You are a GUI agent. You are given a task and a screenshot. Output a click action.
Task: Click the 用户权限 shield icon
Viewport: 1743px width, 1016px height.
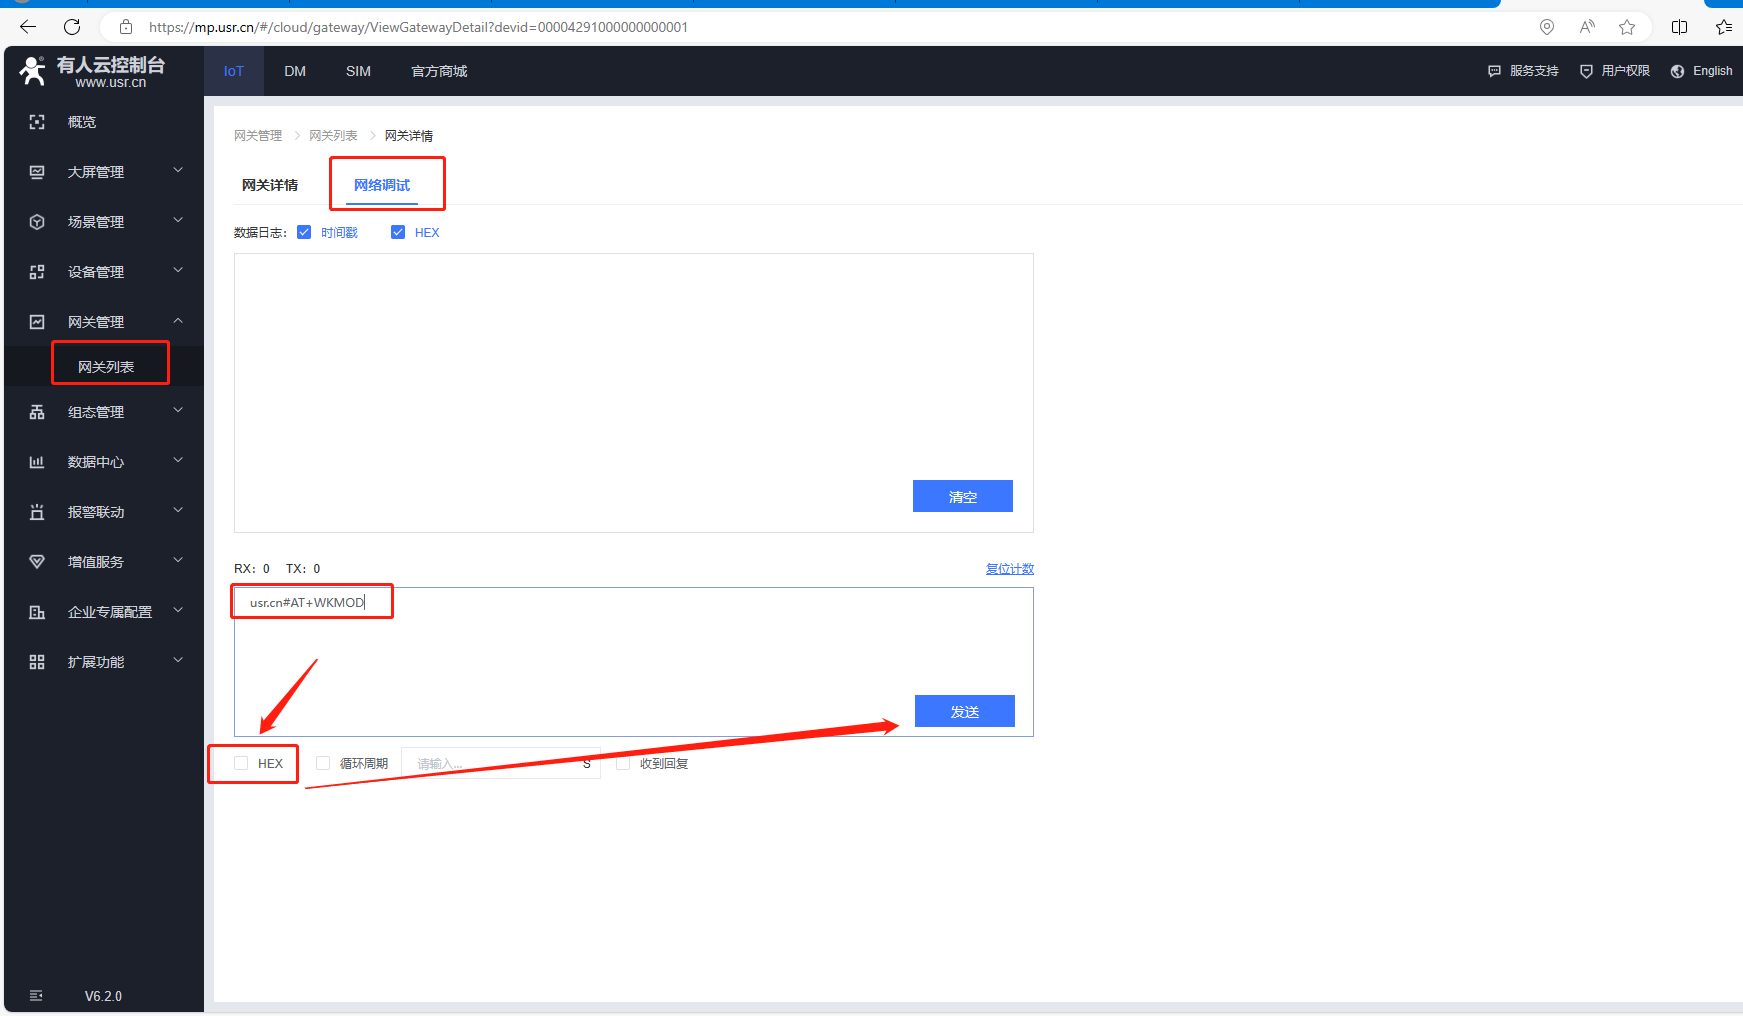pos(1586,71)
